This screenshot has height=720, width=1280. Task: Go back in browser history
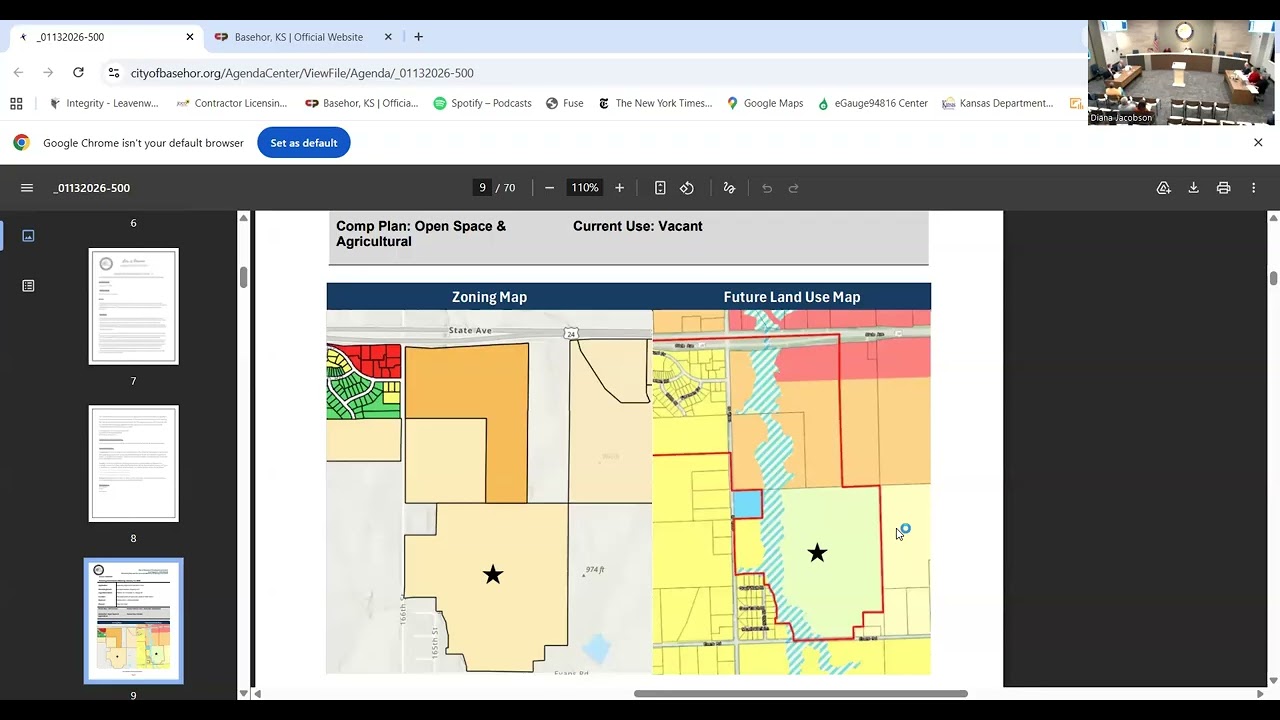18,73
